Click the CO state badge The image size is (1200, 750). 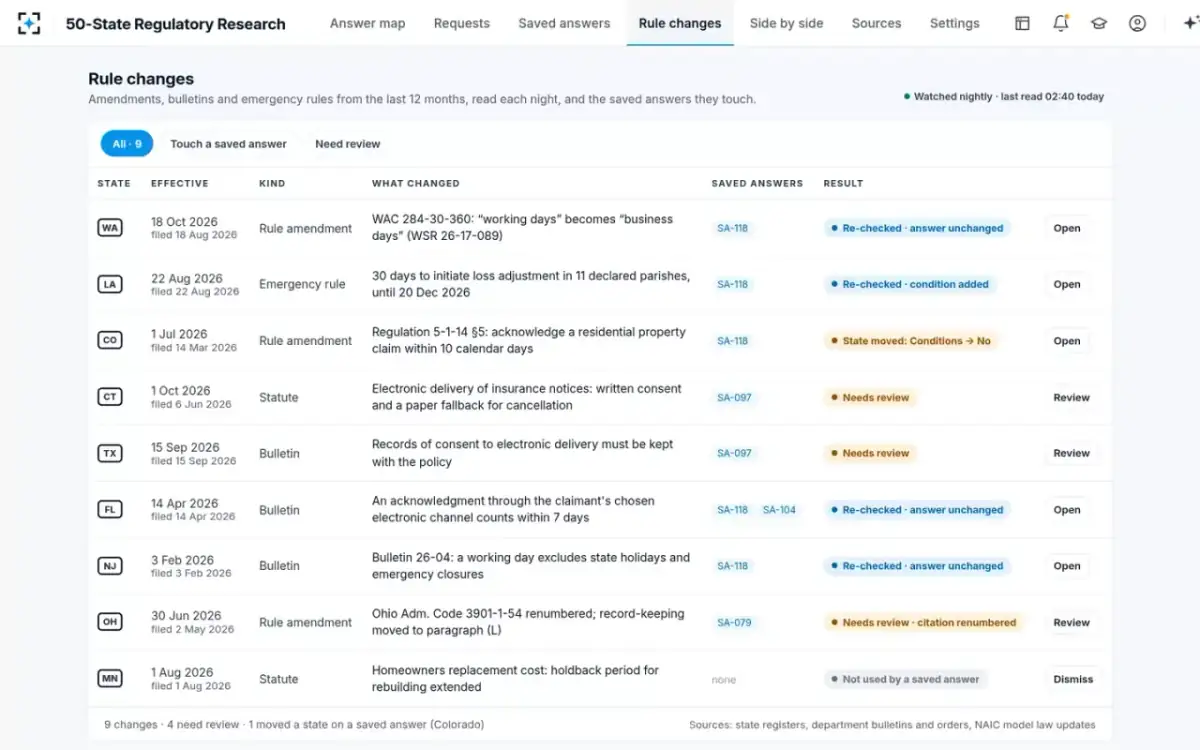coord(110,341)
